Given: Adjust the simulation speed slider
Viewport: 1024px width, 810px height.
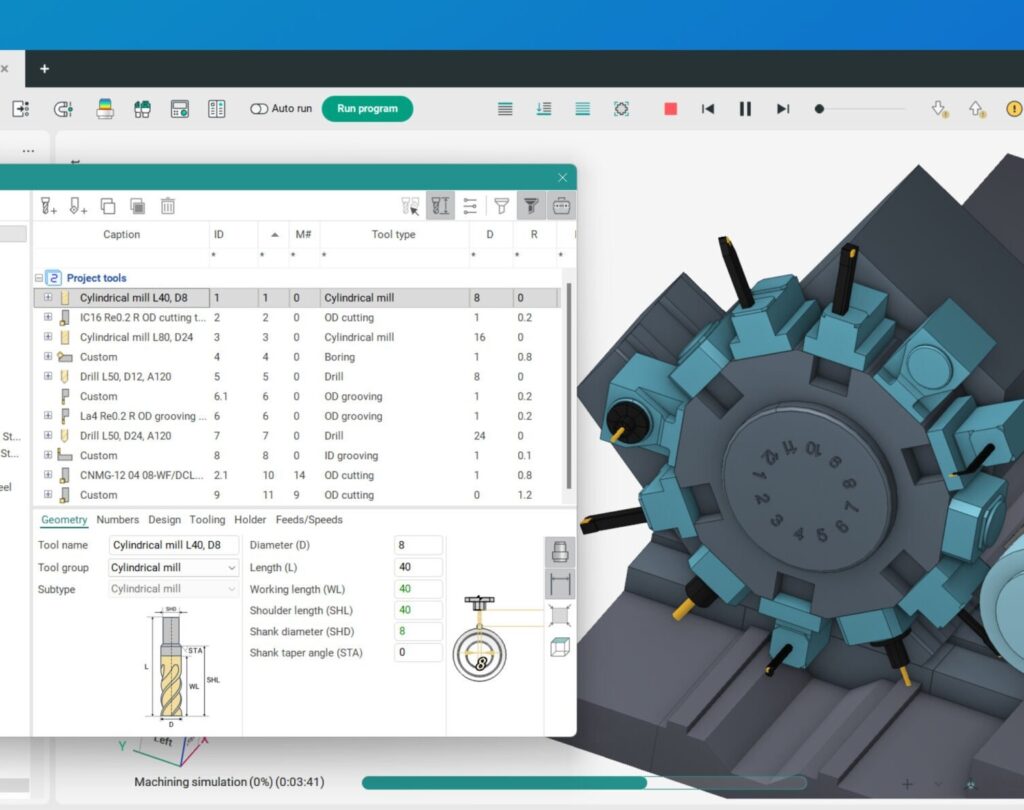Looking at the screenshot, I should point(820,109).
